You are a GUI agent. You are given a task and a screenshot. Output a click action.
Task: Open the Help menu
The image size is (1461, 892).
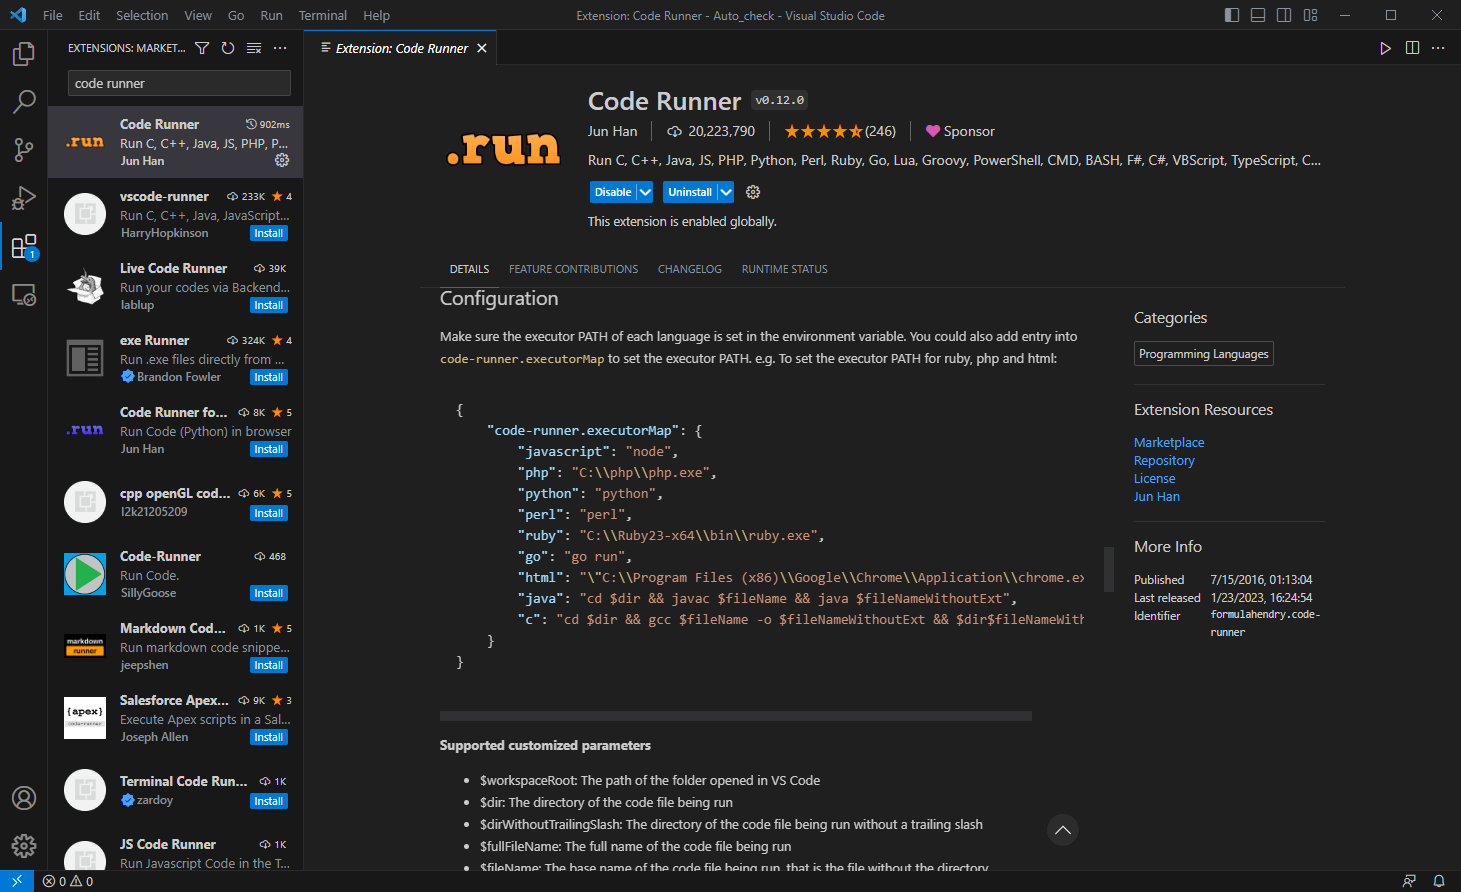tap(377, 15)
